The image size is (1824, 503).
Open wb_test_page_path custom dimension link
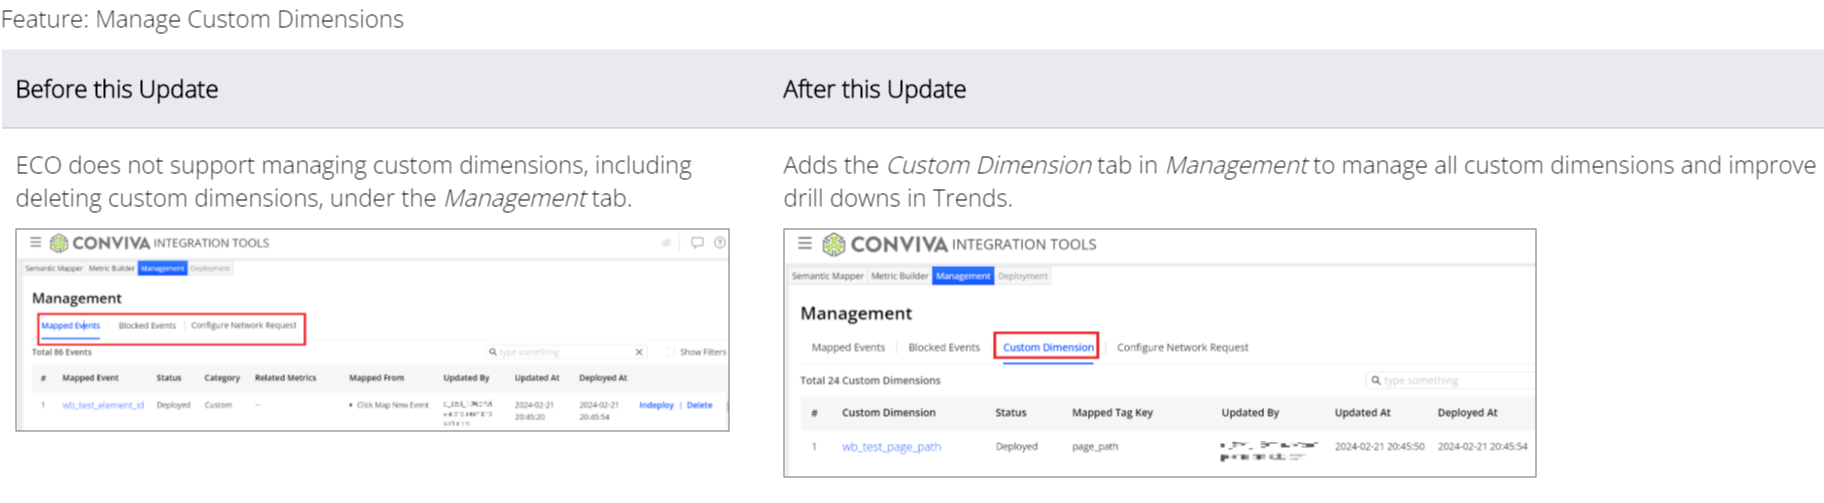click(891, 447)
